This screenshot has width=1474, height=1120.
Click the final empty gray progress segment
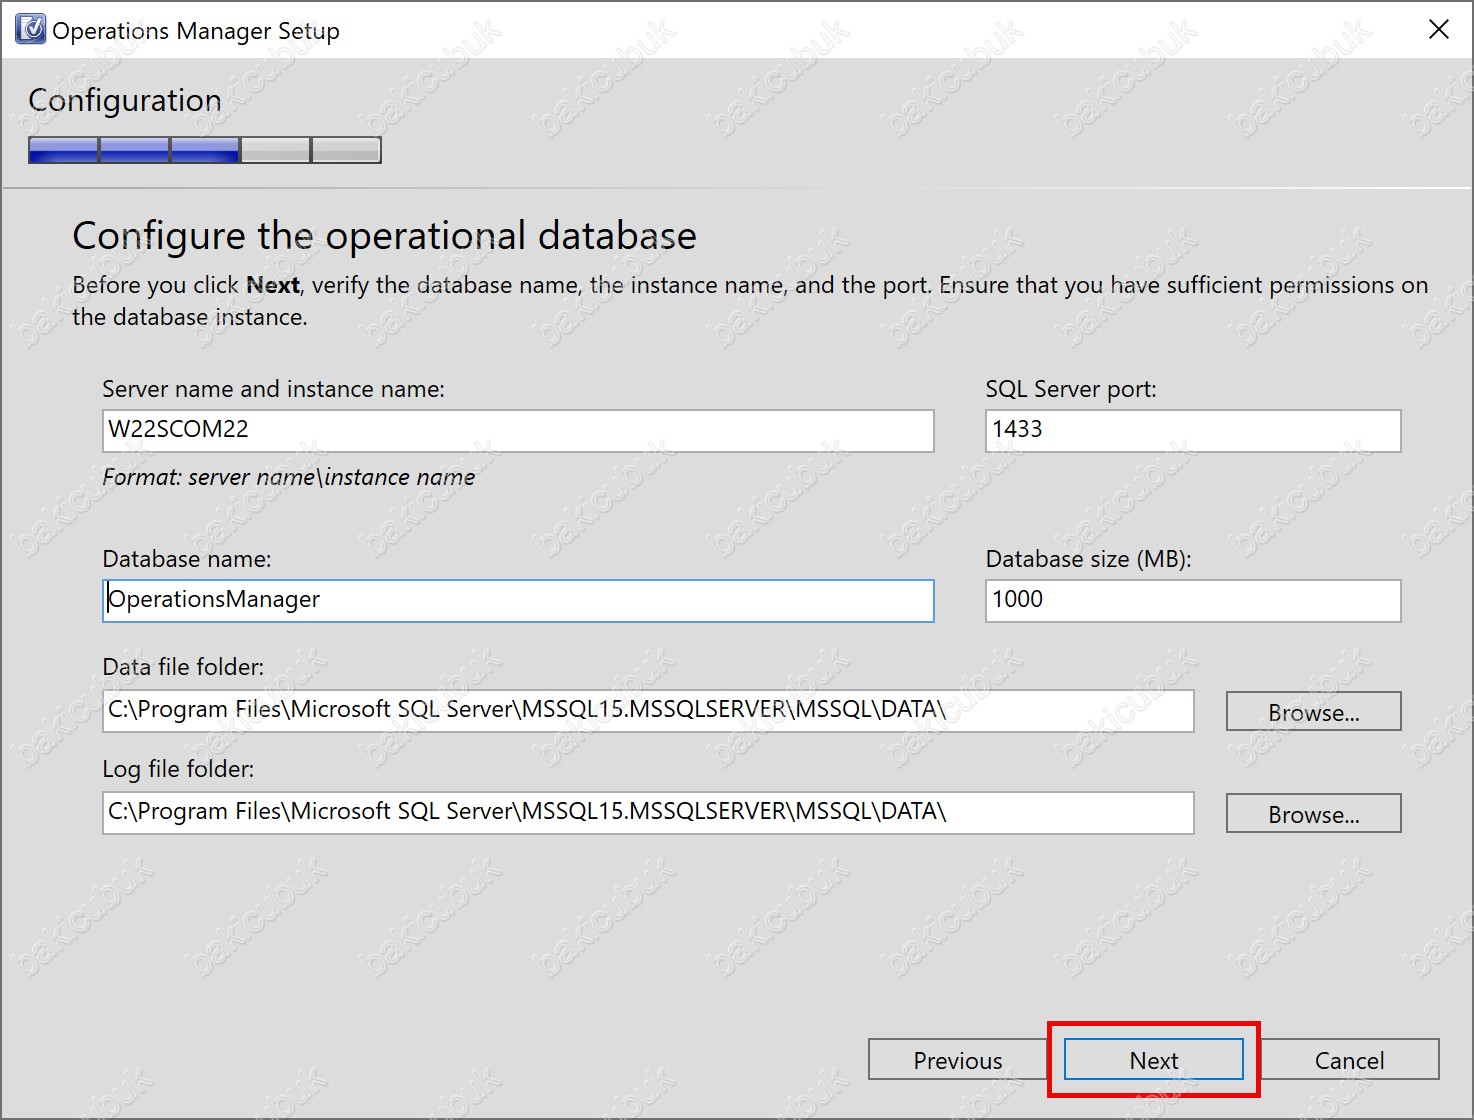(346, 150)
